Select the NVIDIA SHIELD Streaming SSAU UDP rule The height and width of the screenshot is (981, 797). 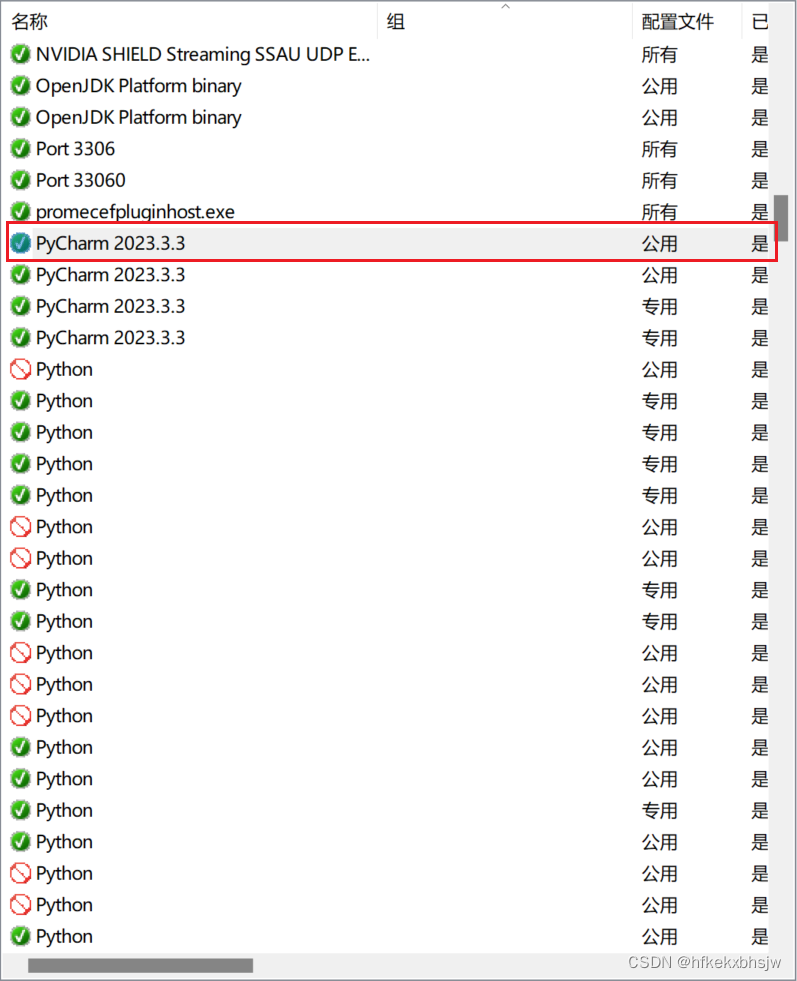[203, 54]
